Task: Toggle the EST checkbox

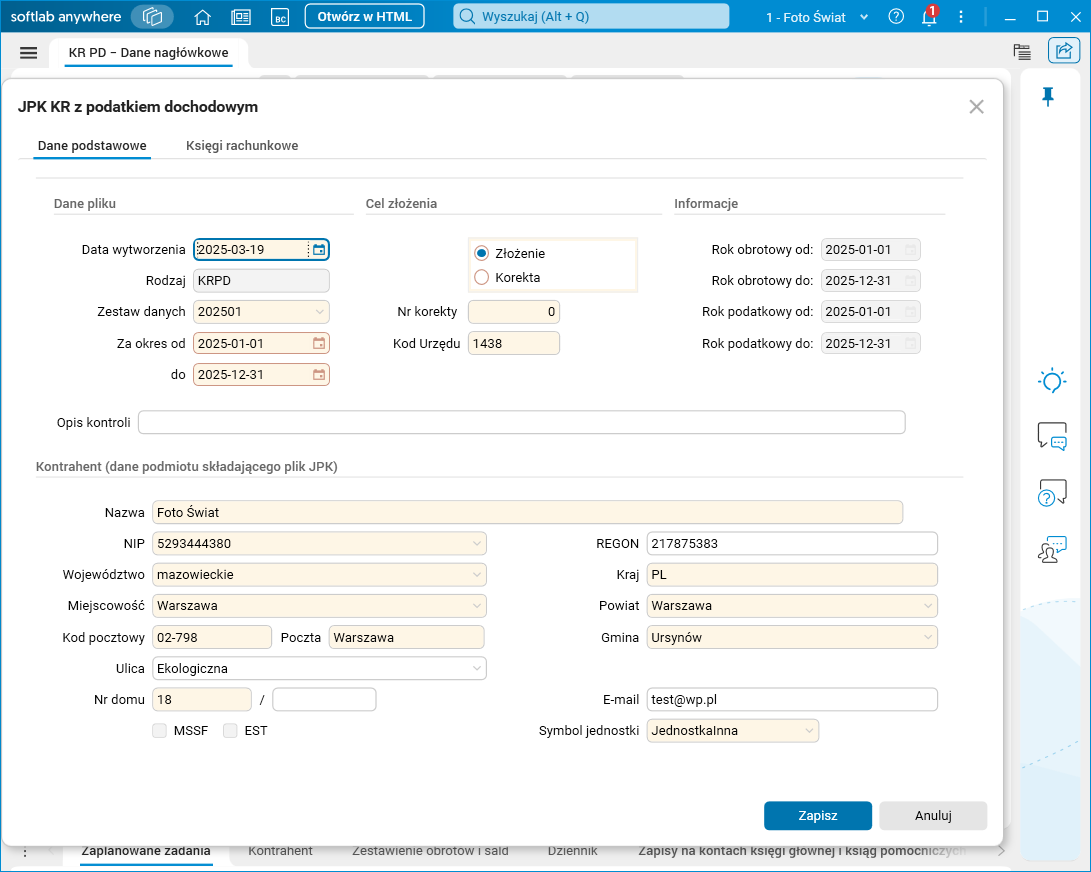Action: [230, 731]
